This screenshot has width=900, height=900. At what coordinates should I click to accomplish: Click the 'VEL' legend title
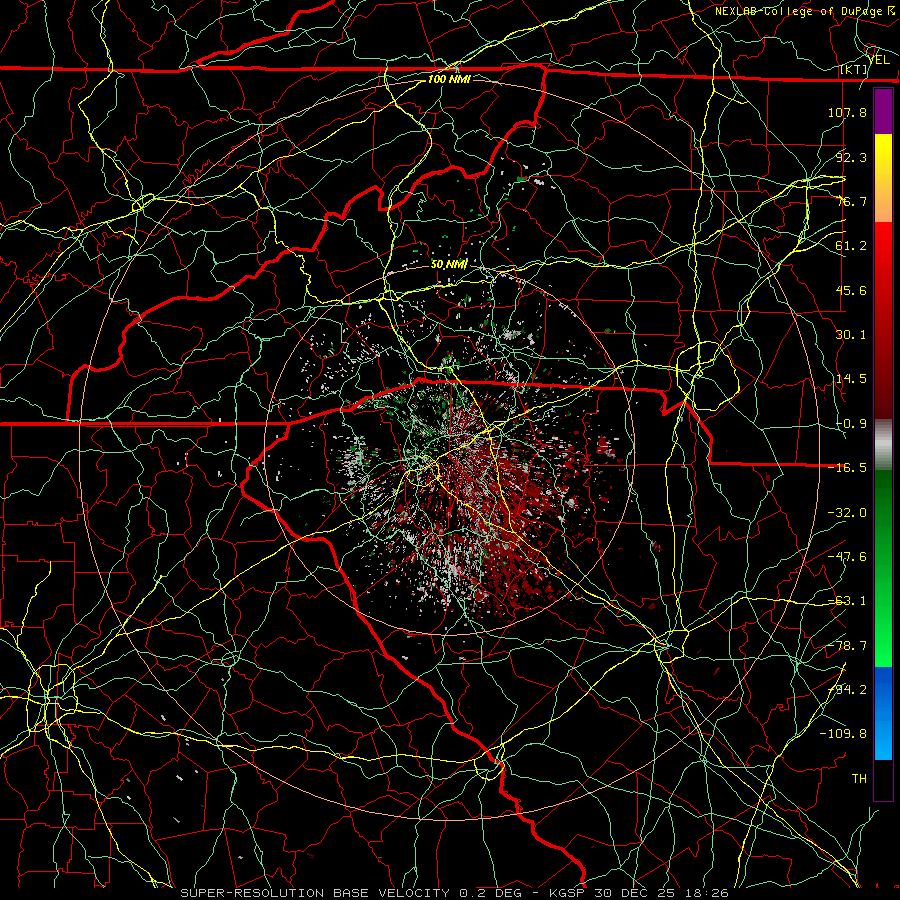coord(879,60)
